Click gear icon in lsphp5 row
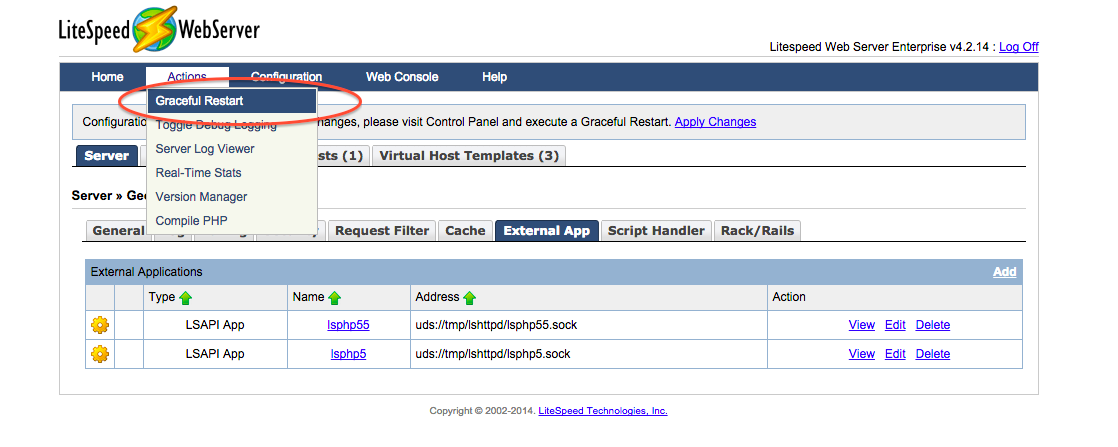Image resolution: width=1118 pixels, height=447 pixels. click(x=100, y=354)
